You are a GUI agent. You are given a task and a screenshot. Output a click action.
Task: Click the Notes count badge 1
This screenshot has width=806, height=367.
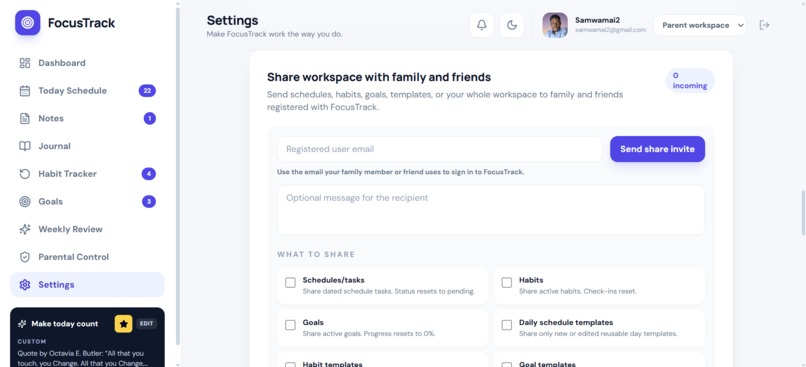click(x=150, y=119)
